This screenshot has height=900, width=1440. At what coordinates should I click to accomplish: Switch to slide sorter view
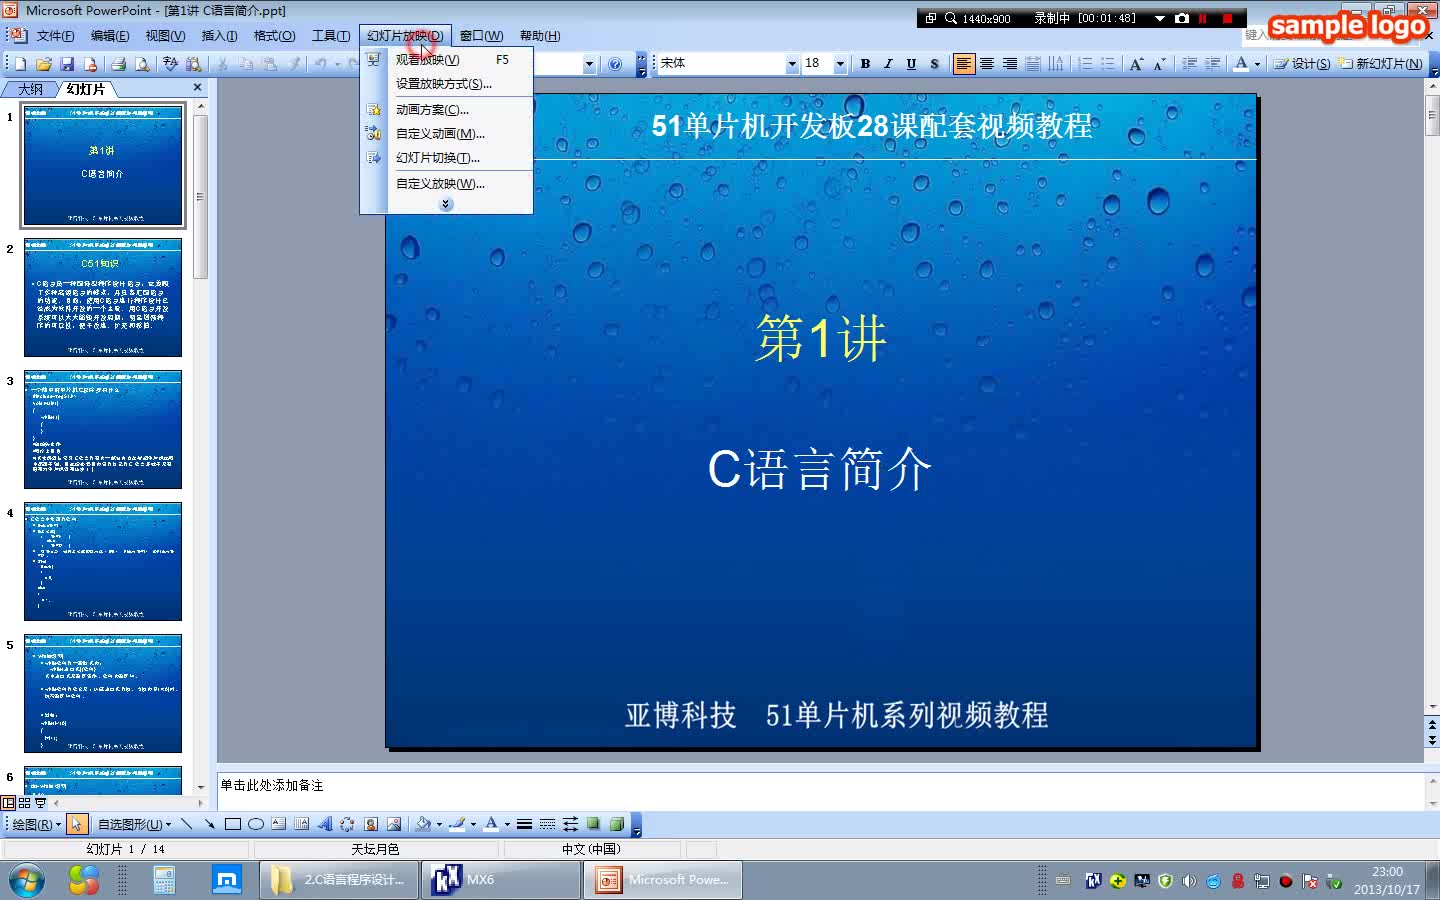point(24,803)
